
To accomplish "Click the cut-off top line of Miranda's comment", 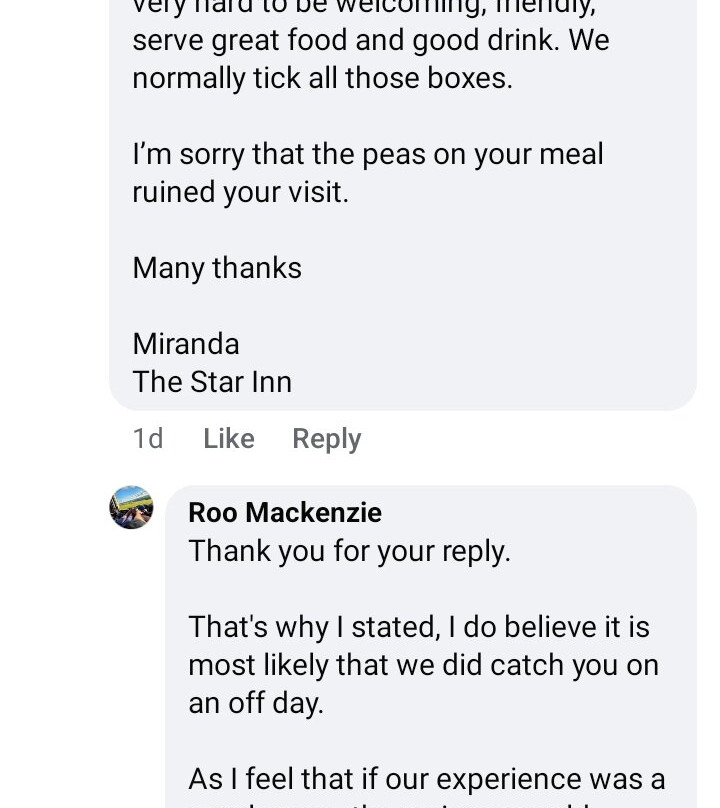I will [x=364, y=6].
